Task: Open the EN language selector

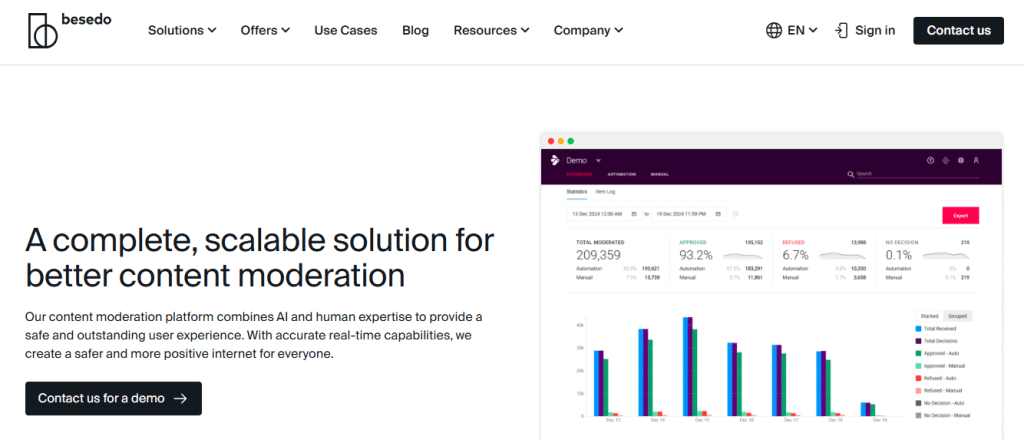Action: pos(802,30)
